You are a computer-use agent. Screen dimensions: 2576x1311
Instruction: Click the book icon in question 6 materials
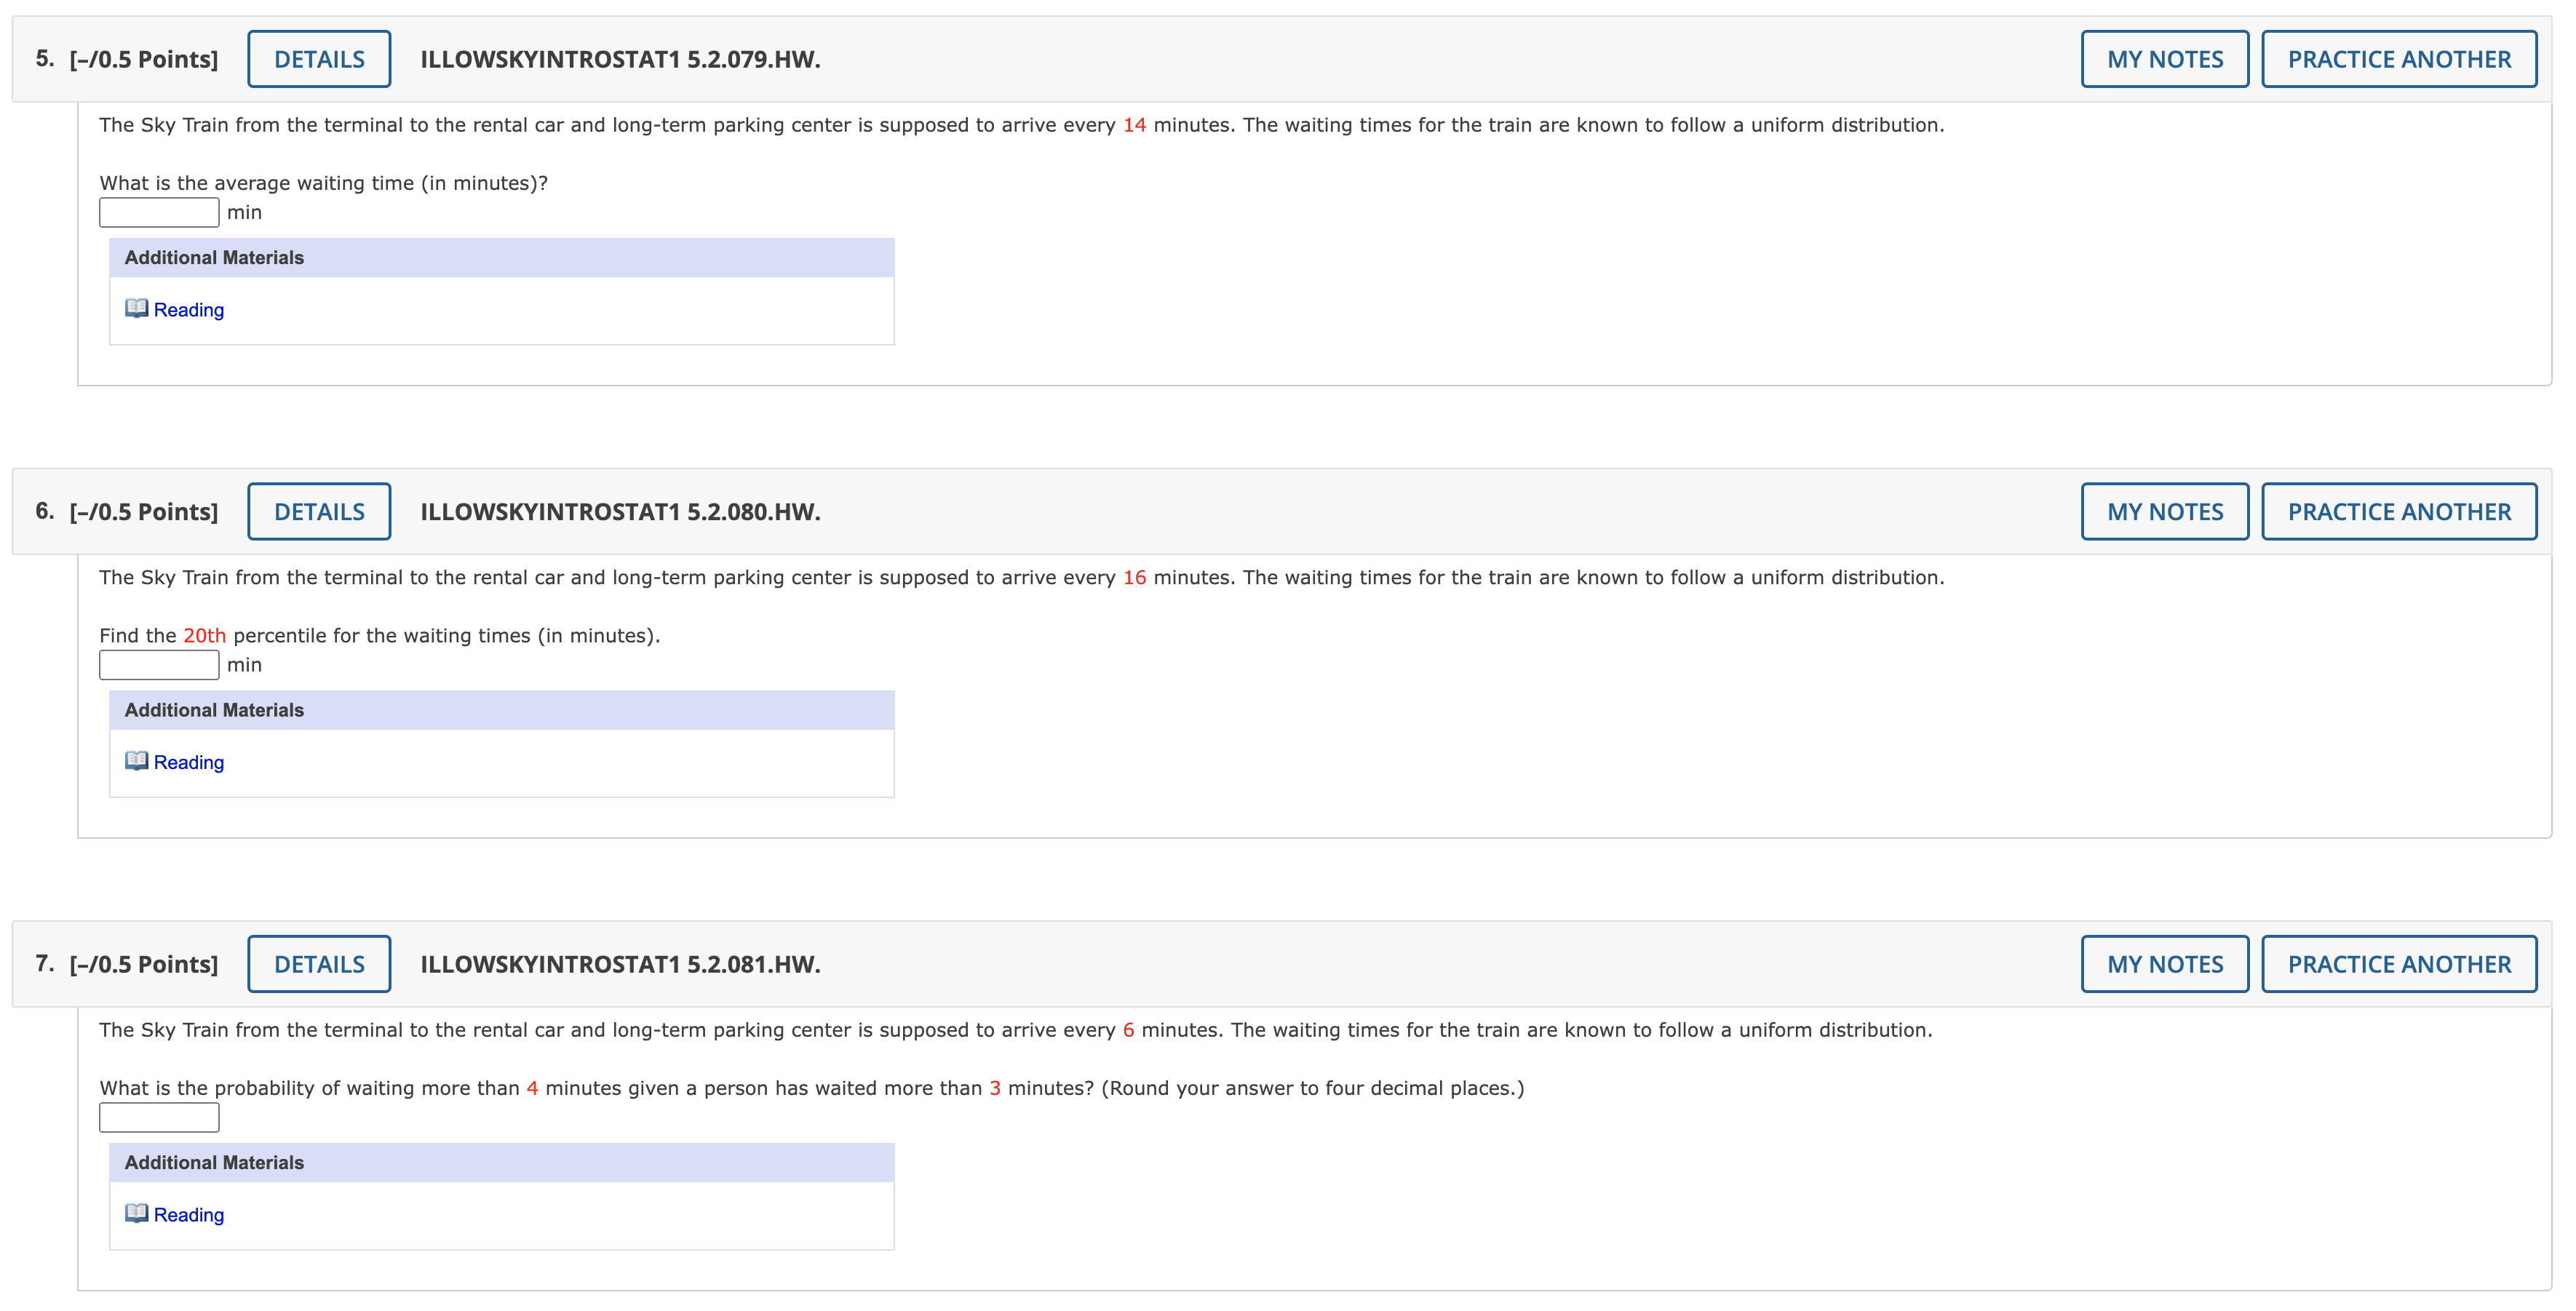click(x=136, y=761)
